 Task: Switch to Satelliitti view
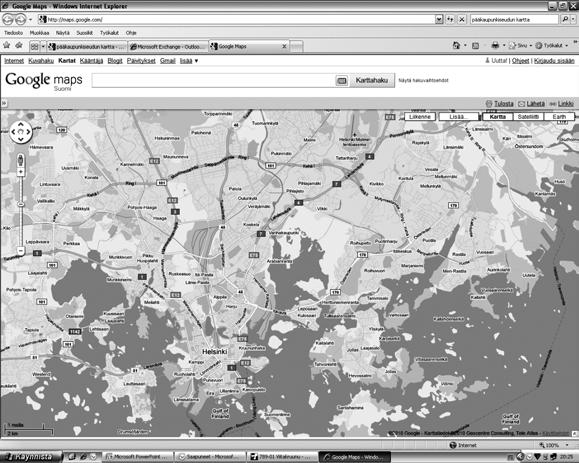click(x=528, y=117)
